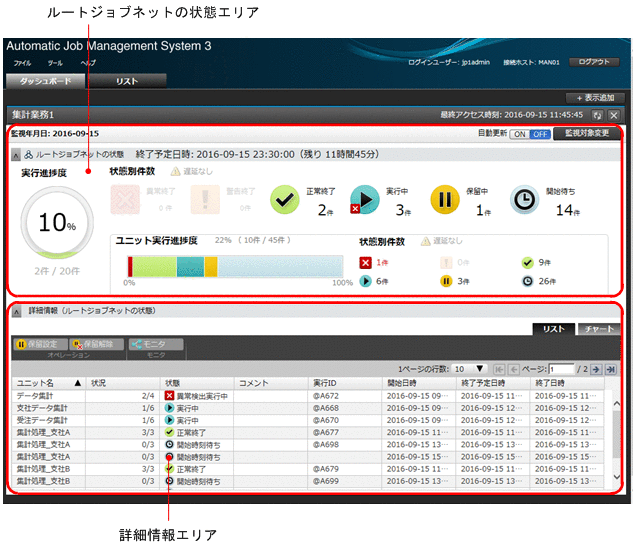Click the clock icon in @A698 row
Image resolution: width=635 pixels, height=547 pixels.
point(169,445)
